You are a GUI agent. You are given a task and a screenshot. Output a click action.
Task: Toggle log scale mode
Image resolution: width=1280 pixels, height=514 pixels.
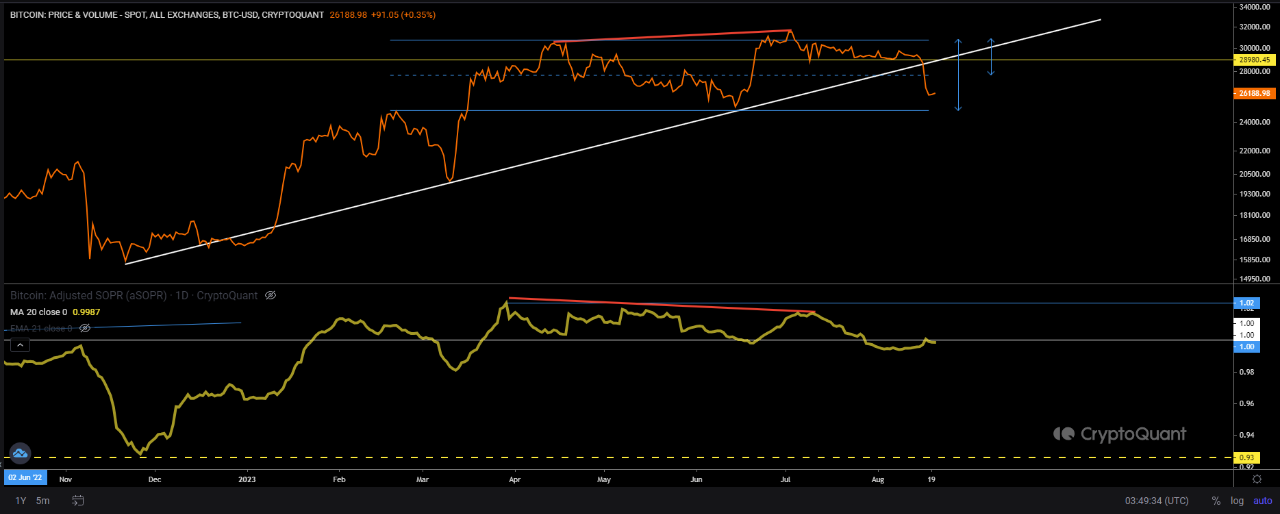[x=1236, y=500]
